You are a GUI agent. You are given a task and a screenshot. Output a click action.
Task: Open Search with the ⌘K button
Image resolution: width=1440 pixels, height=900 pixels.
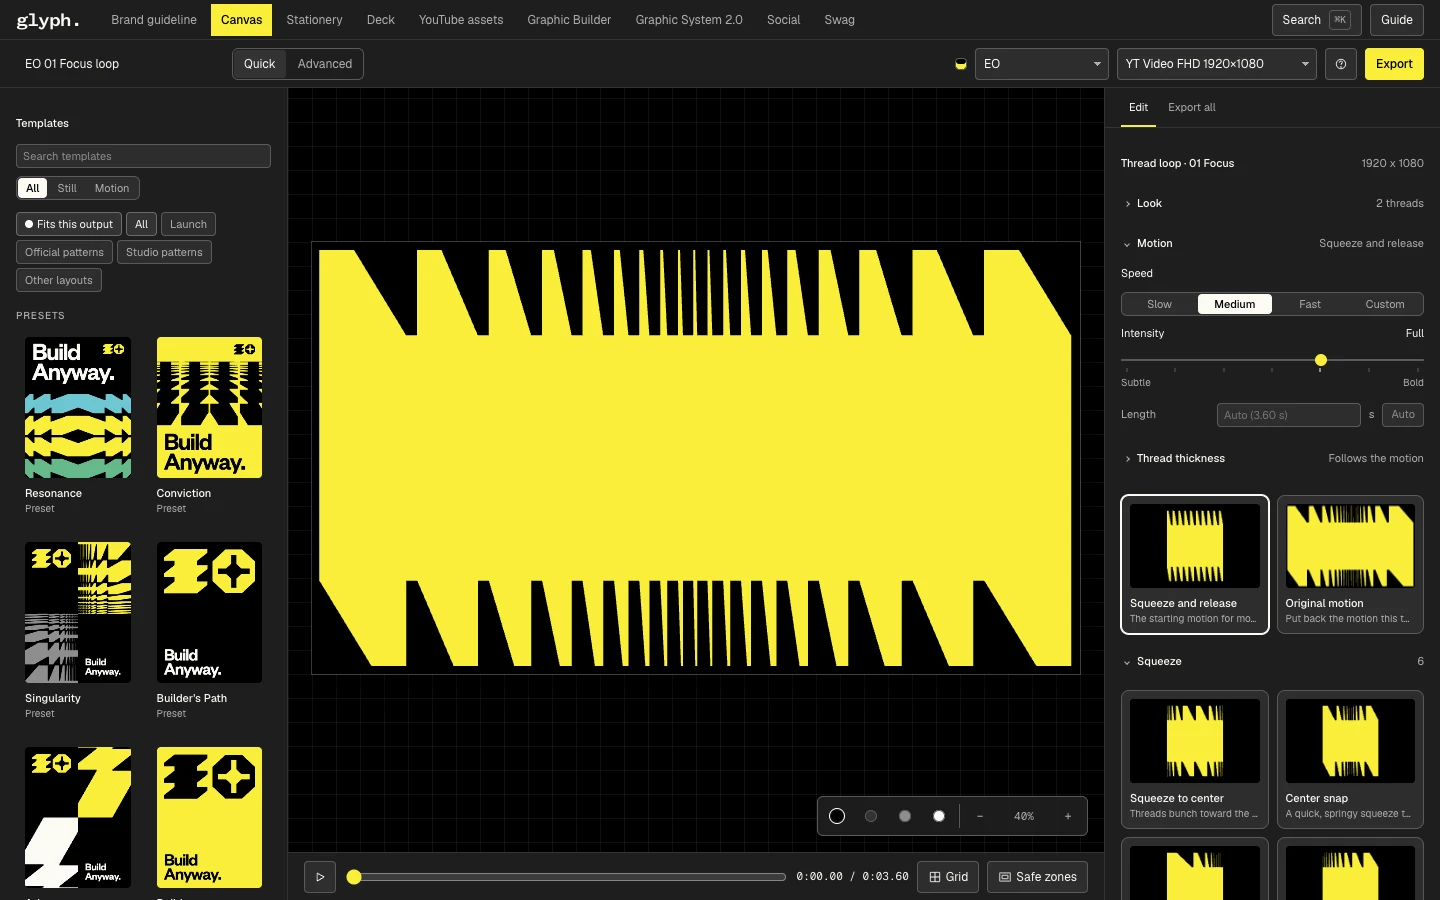(1317, 20)
